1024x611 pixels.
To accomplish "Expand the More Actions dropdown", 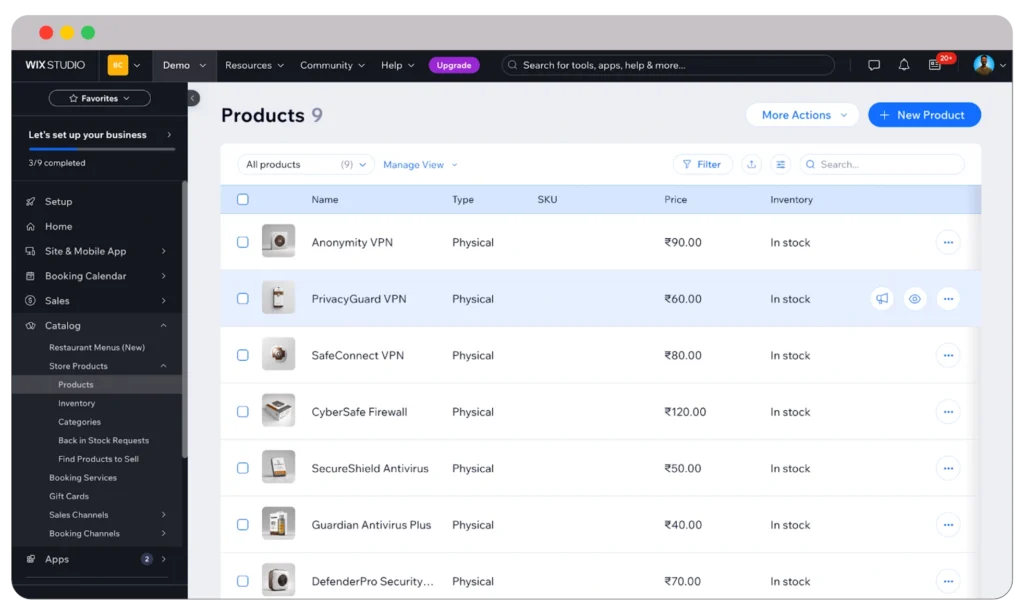I will point(801,115).
